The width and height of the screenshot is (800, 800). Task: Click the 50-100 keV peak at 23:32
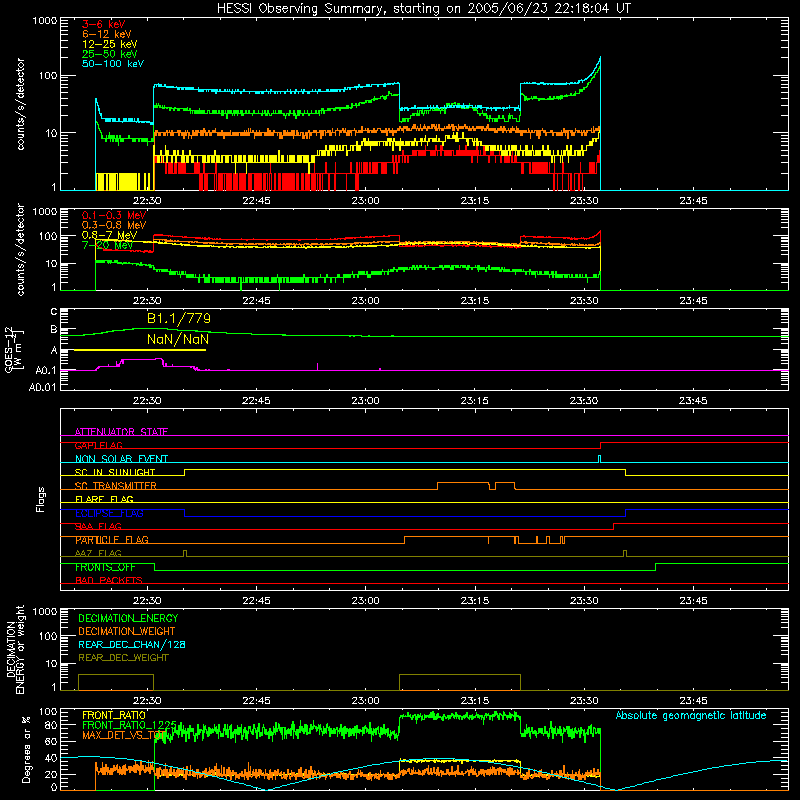pyautogui.click(x=600, y=58)
